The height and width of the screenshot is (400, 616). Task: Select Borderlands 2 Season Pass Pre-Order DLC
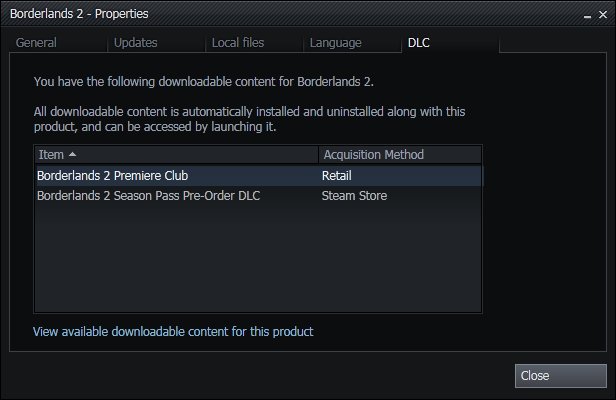coord(148,196)
